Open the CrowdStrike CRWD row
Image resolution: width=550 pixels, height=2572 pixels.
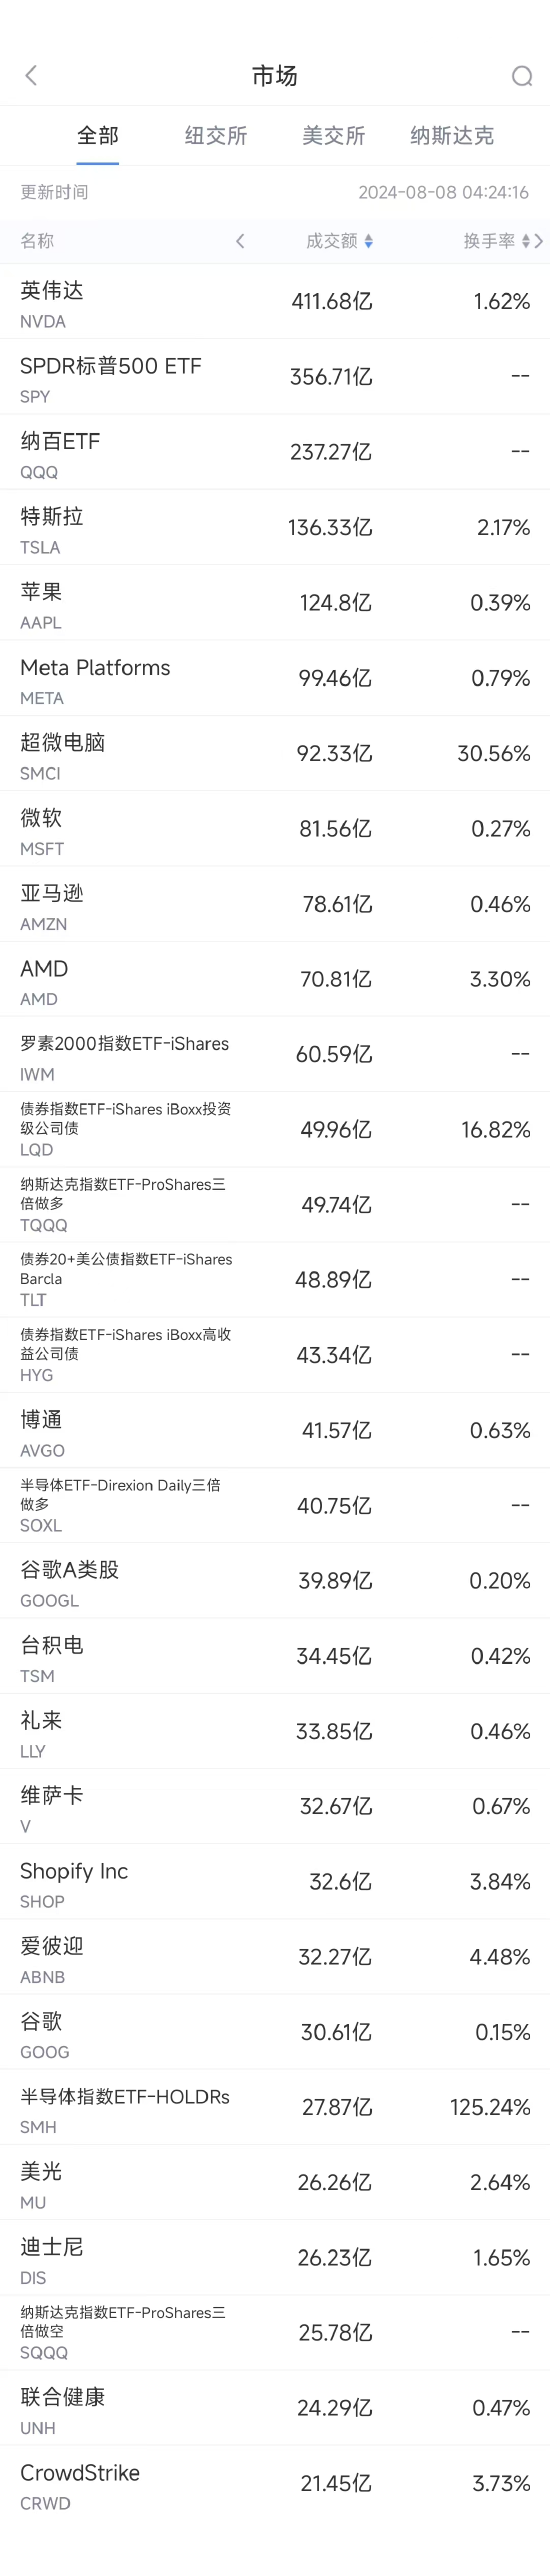tap(275, 2484)
